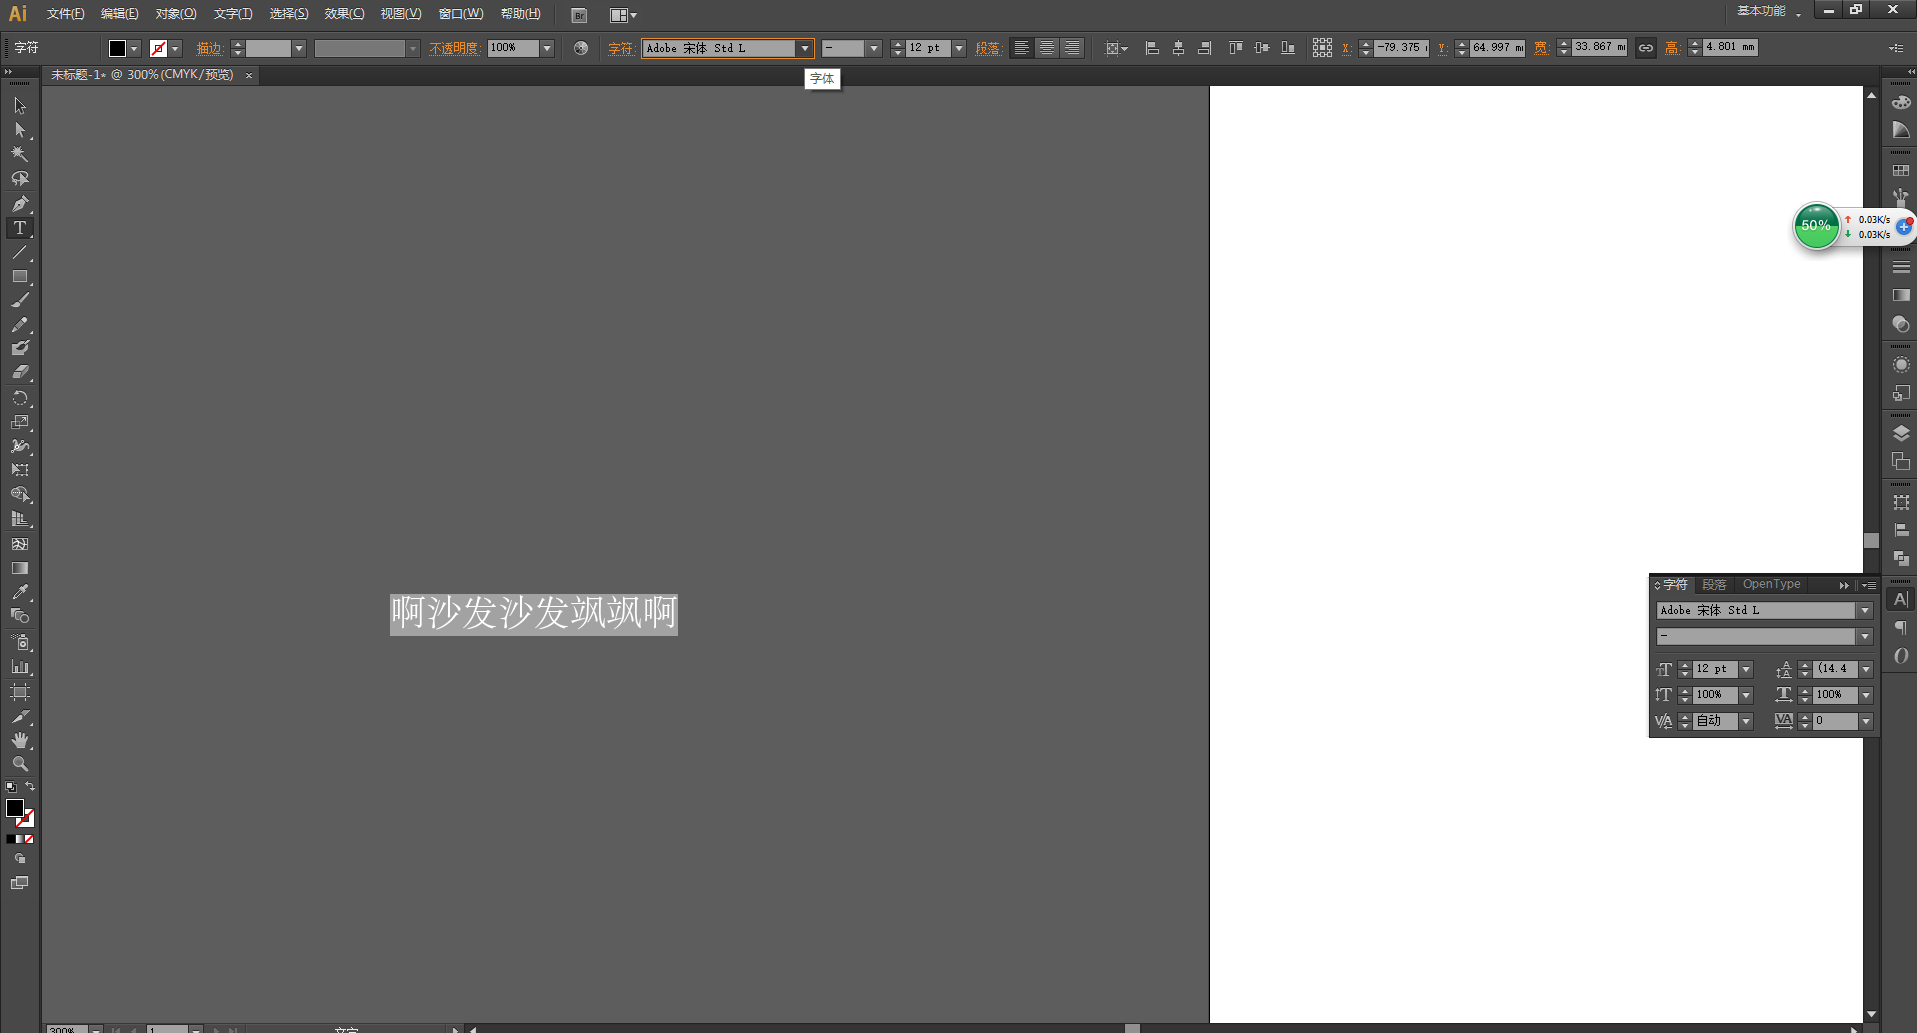Increase font size stepper in Character panel
Image resolution: width=1917 pixels, height=1033 pixels.
pyautogui.click(x=1684, y=664)
